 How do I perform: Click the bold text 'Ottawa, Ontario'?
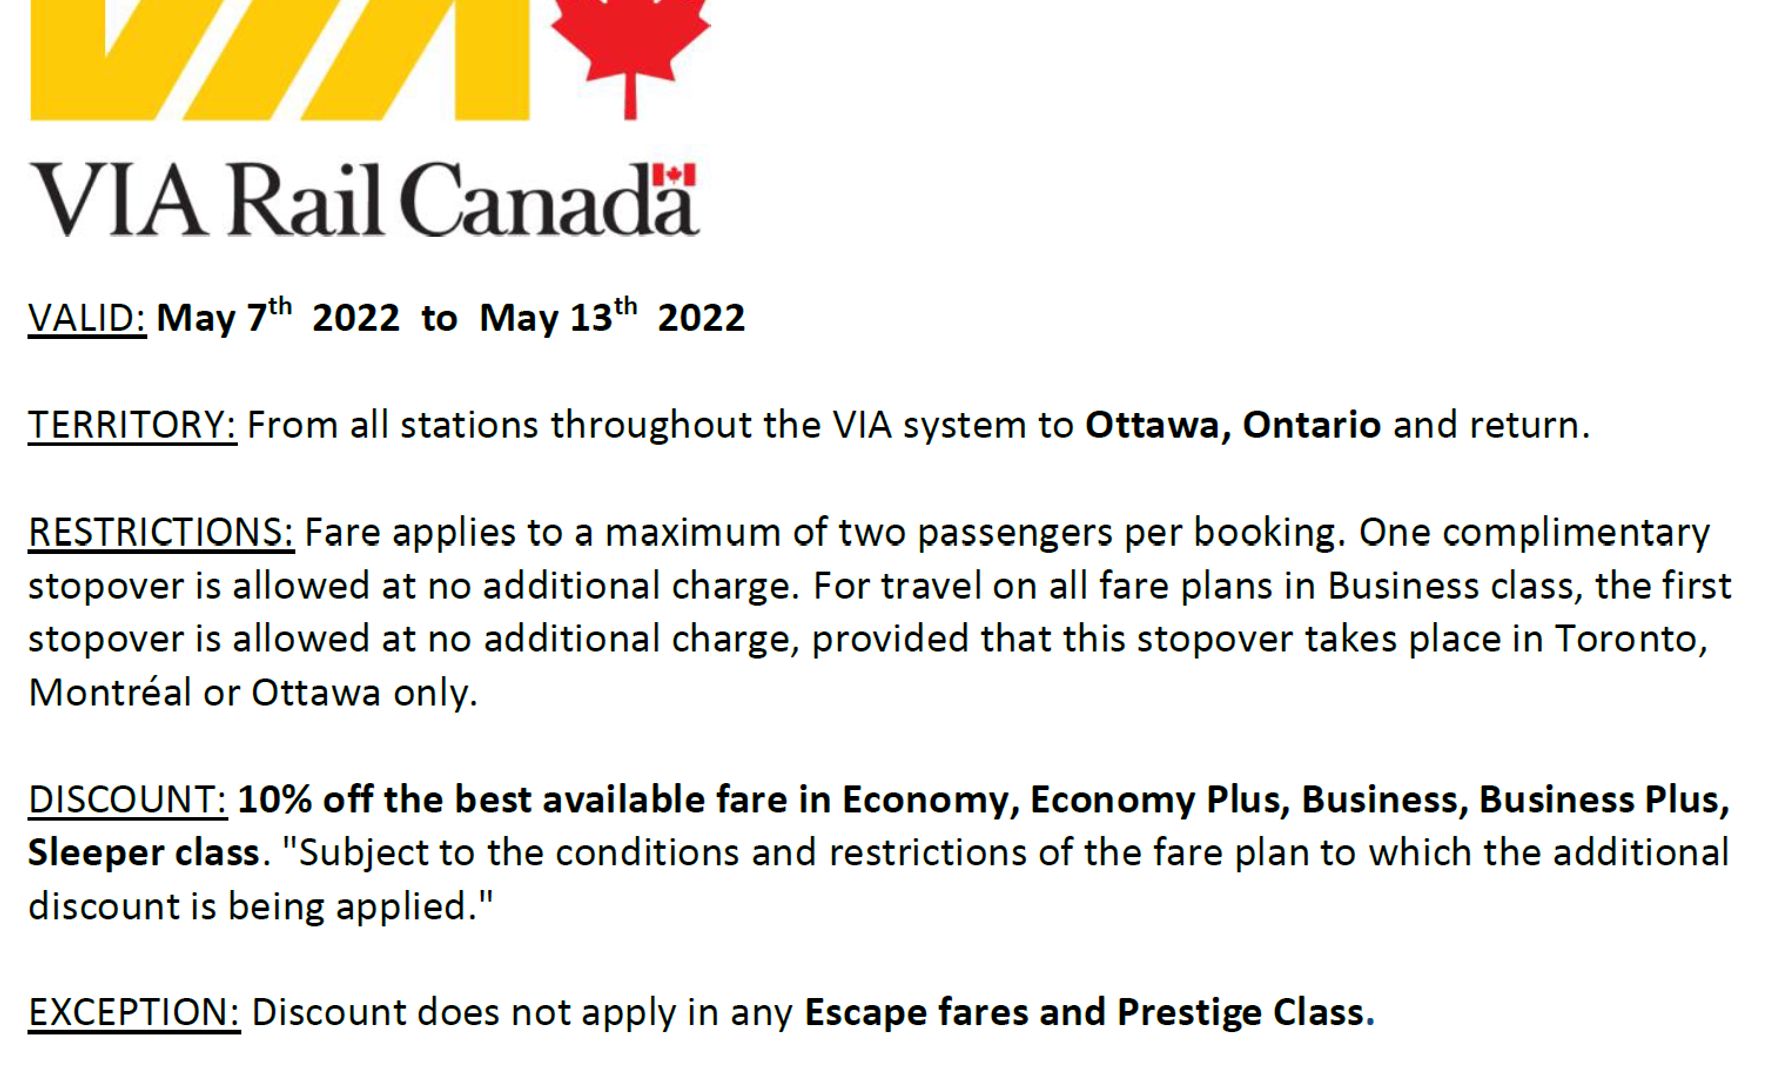1233,426
